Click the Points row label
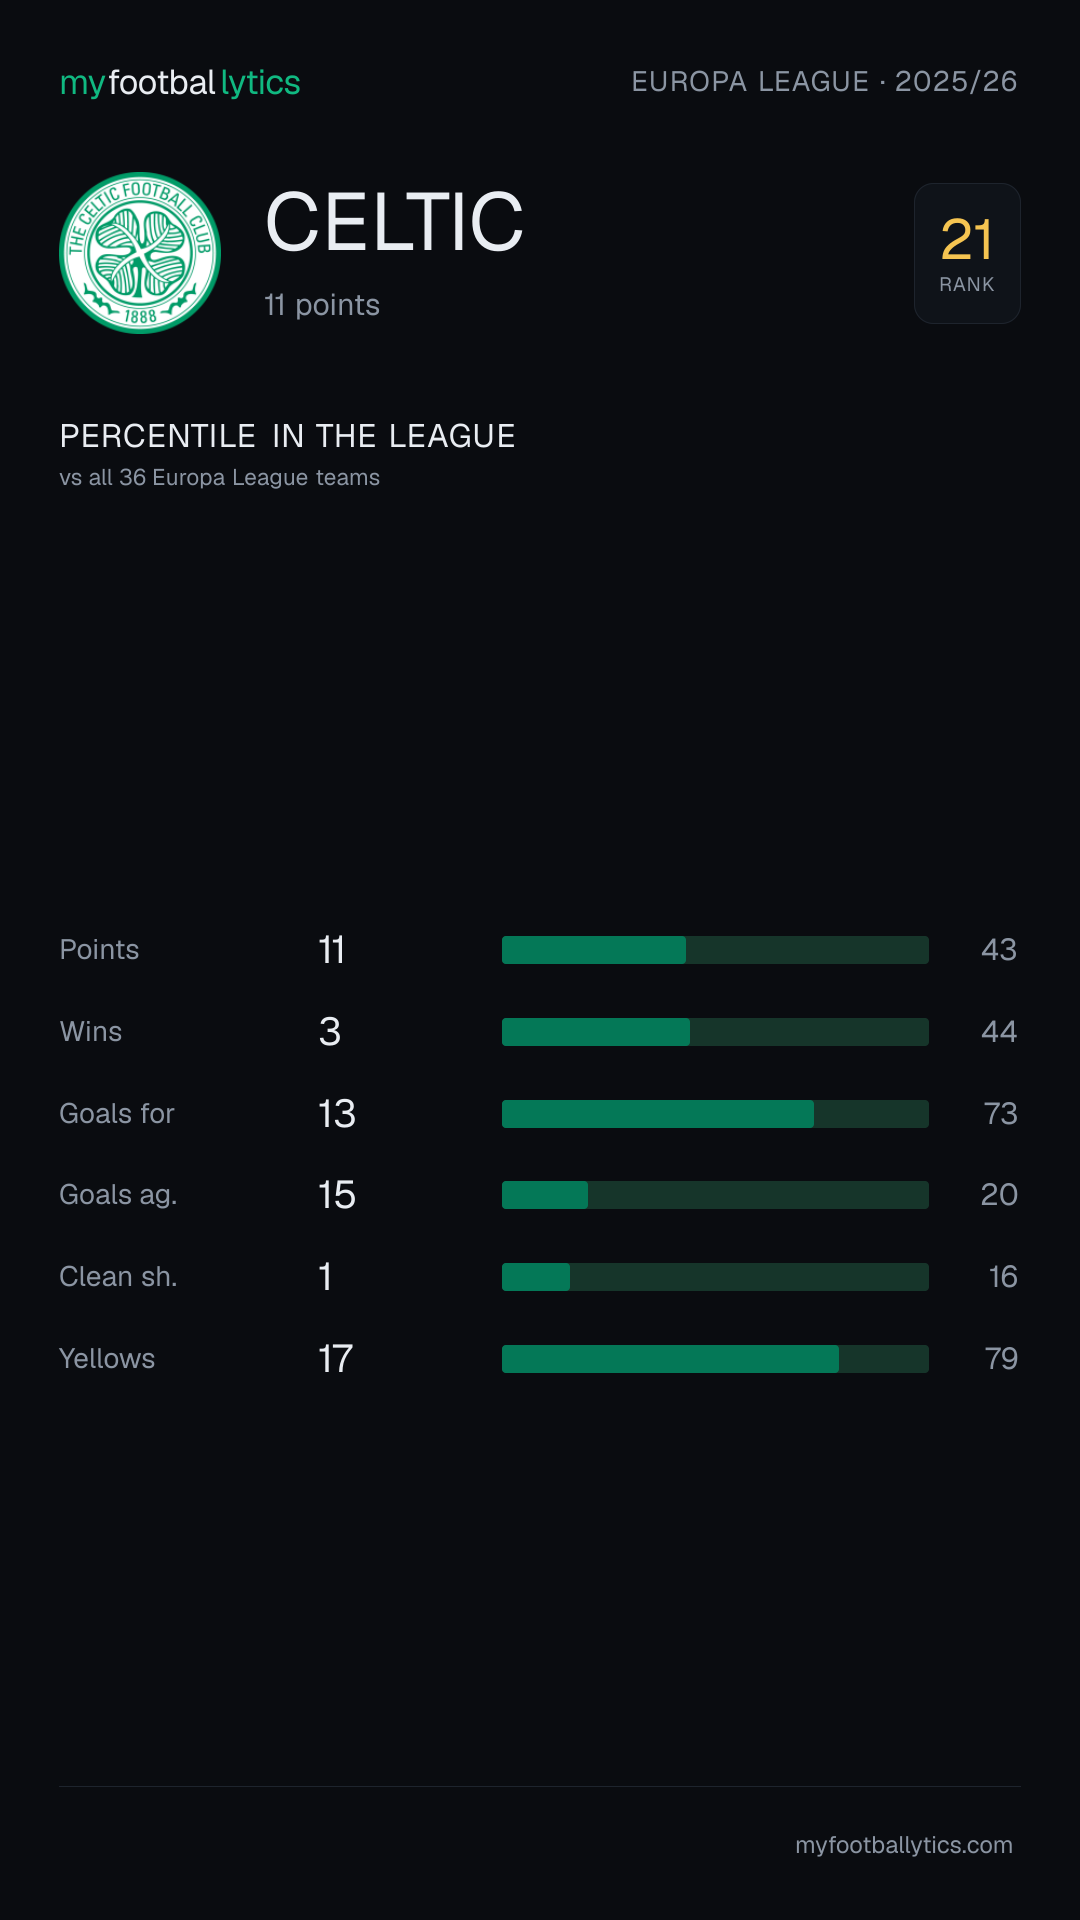This screenshot has height=1920, width=1080. (99, 950)
